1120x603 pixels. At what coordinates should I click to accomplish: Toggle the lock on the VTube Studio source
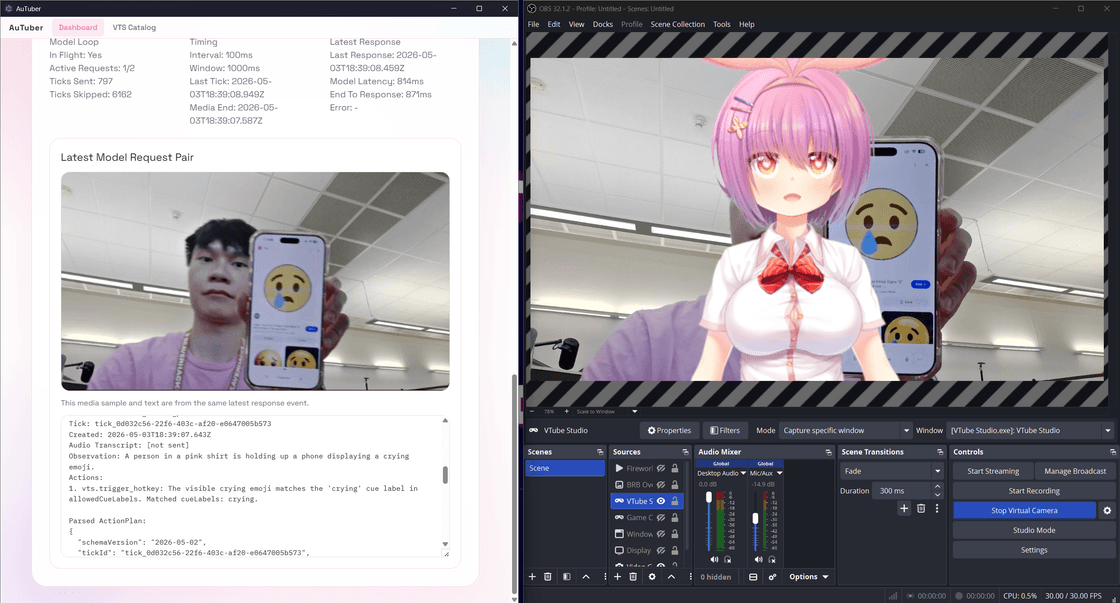coord(675,502)
